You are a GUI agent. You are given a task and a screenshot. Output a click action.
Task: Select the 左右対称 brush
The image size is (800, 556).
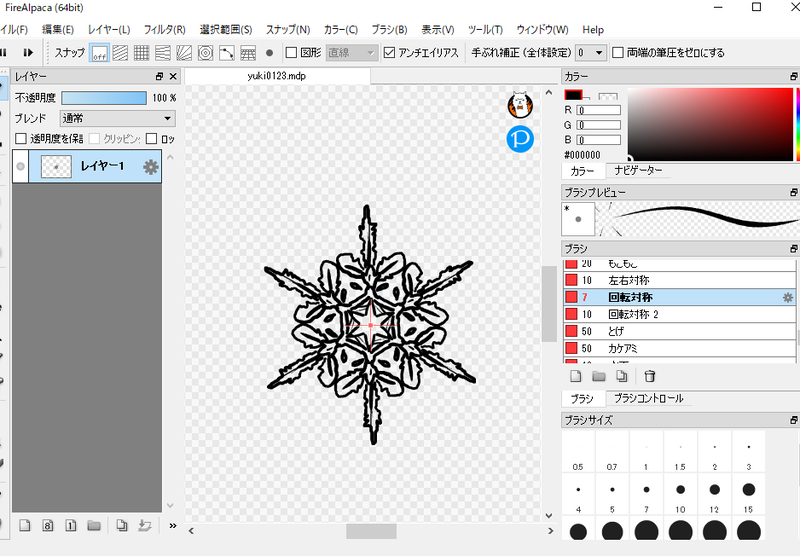pyautogui.click(x=679, y=280)
